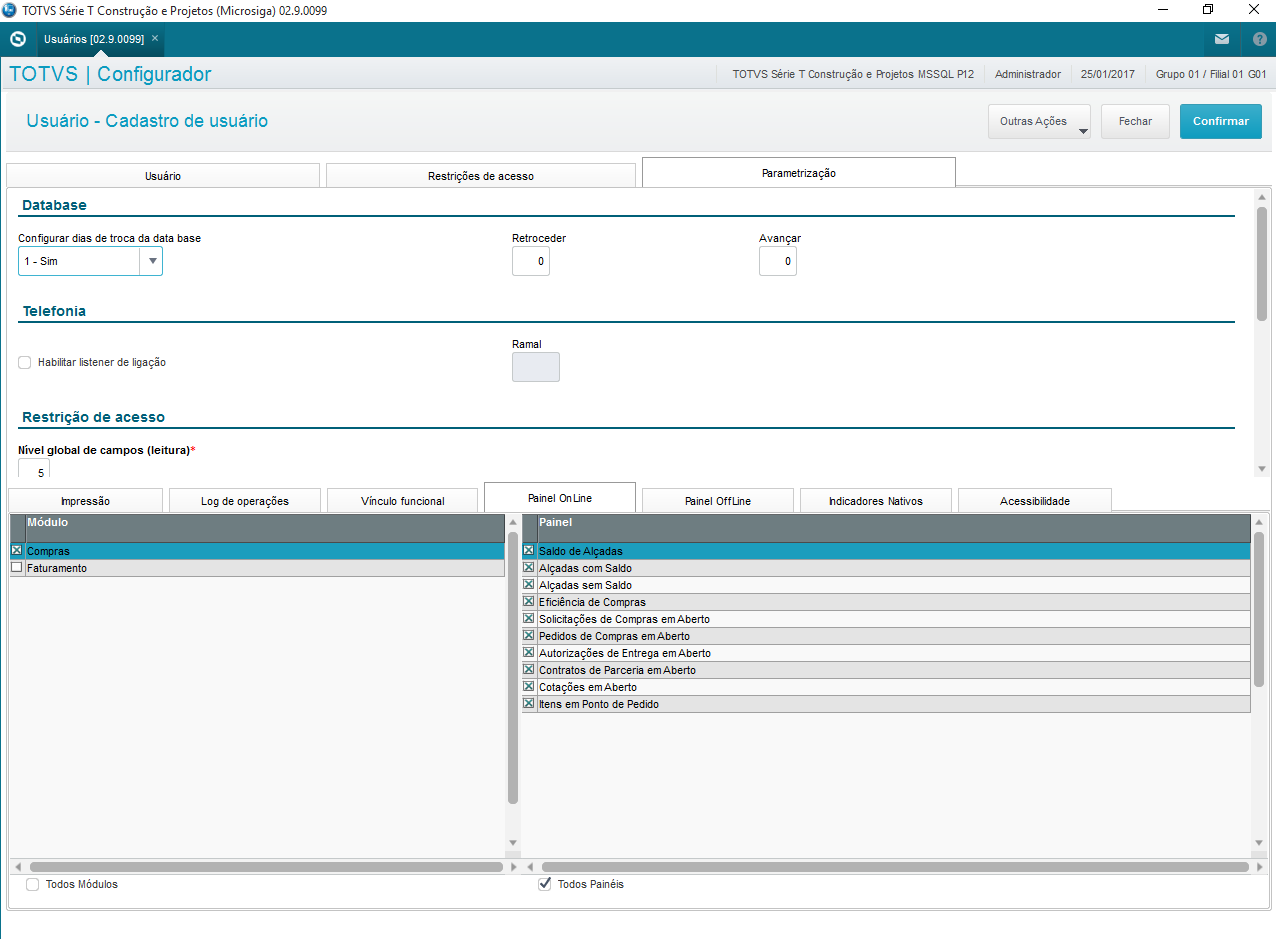Select the Parametrização tab

click(x=798, y=172)
